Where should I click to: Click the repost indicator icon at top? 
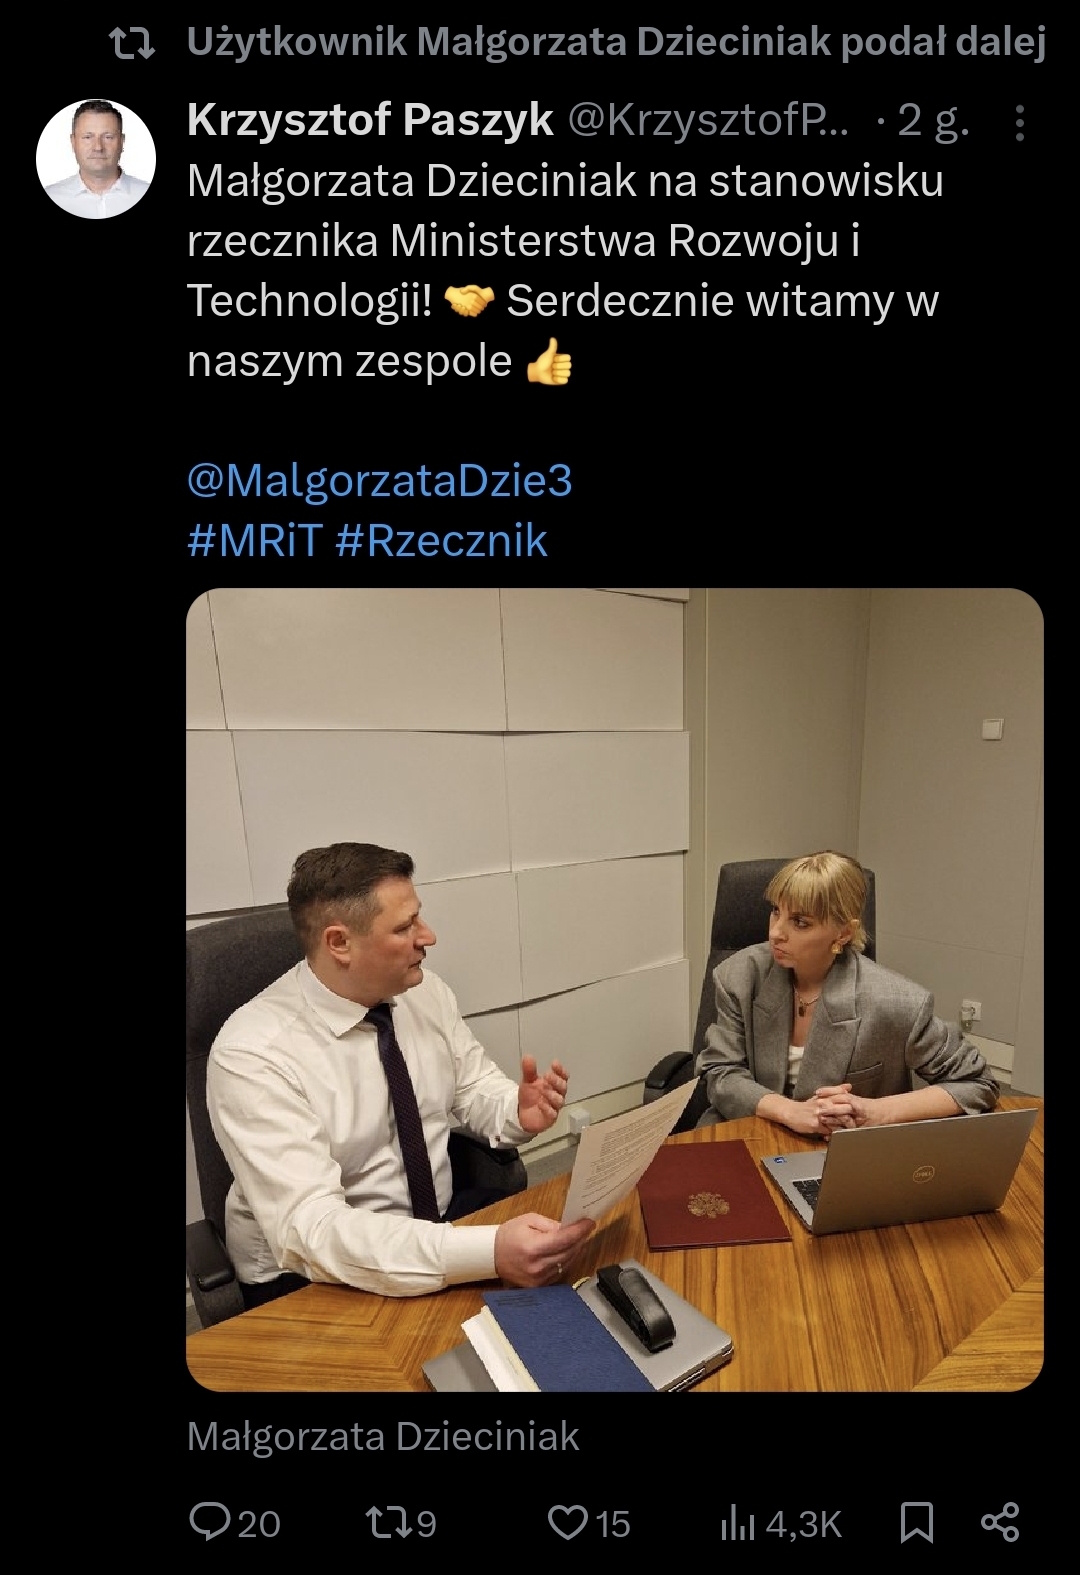[131, 43]
